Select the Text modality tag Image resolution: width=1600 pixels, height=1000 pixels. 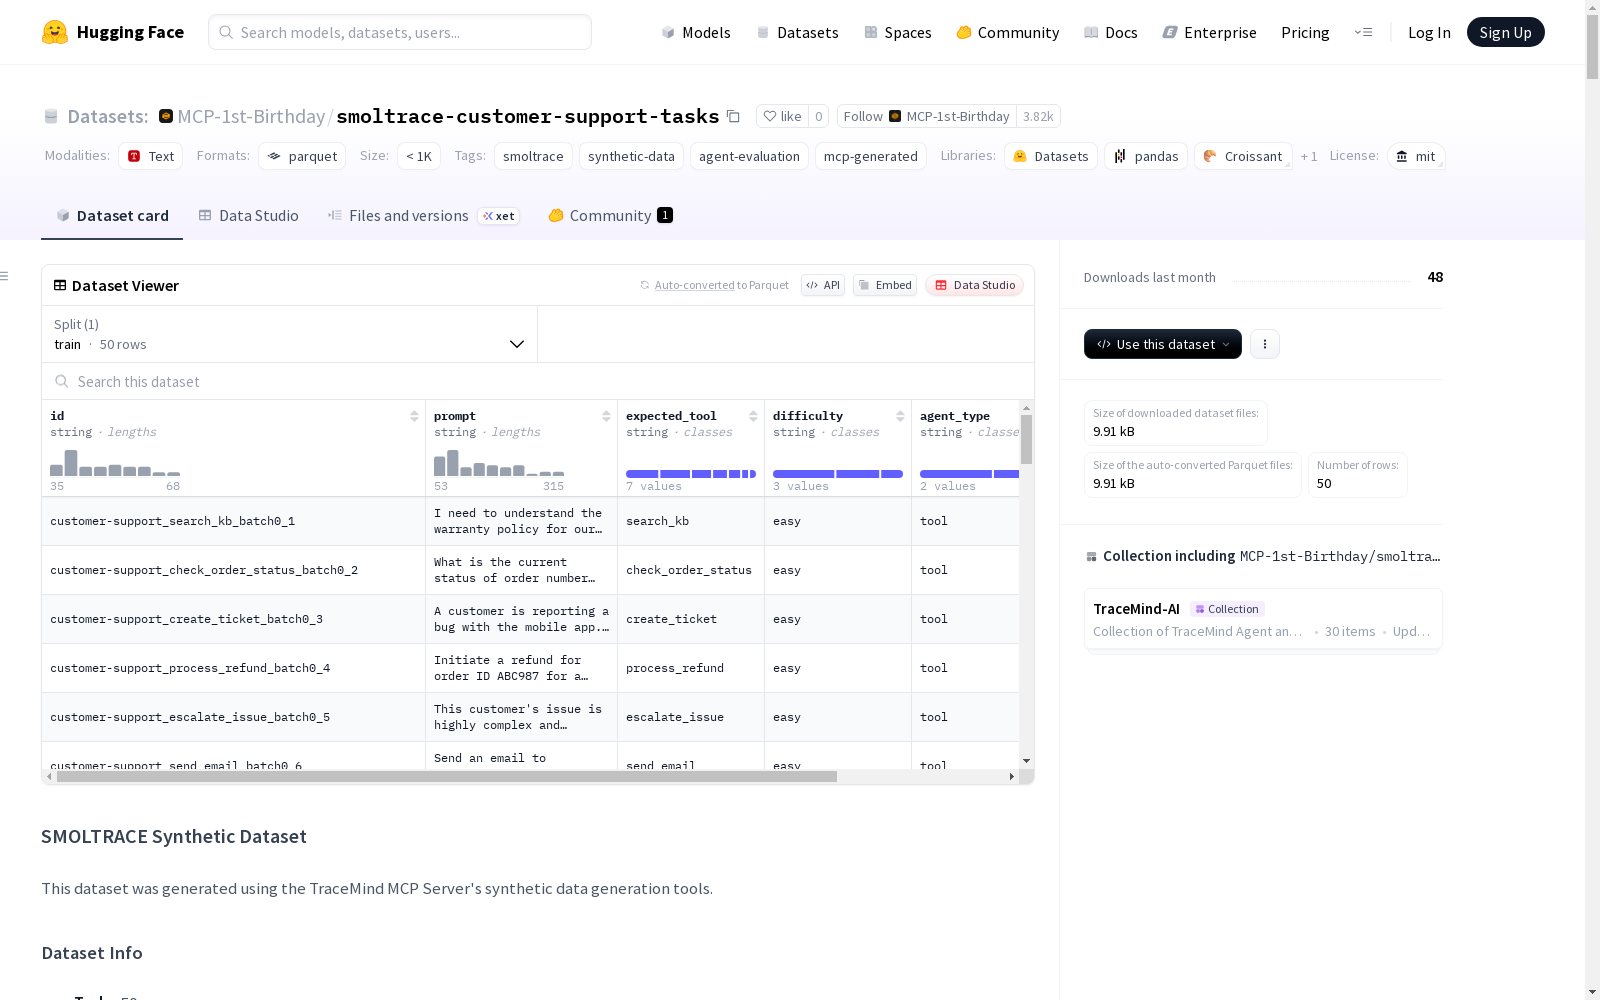[151, 156]
